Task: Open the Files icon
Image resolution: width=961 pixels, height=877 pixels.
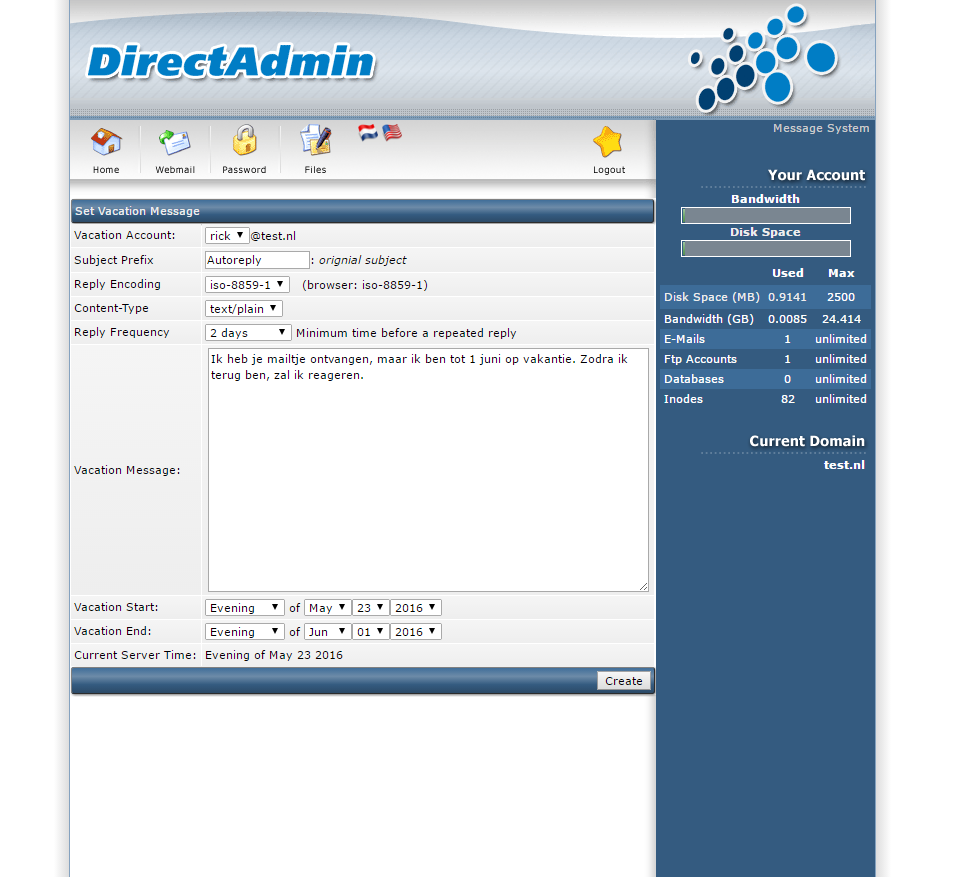Action: [315, 142]
